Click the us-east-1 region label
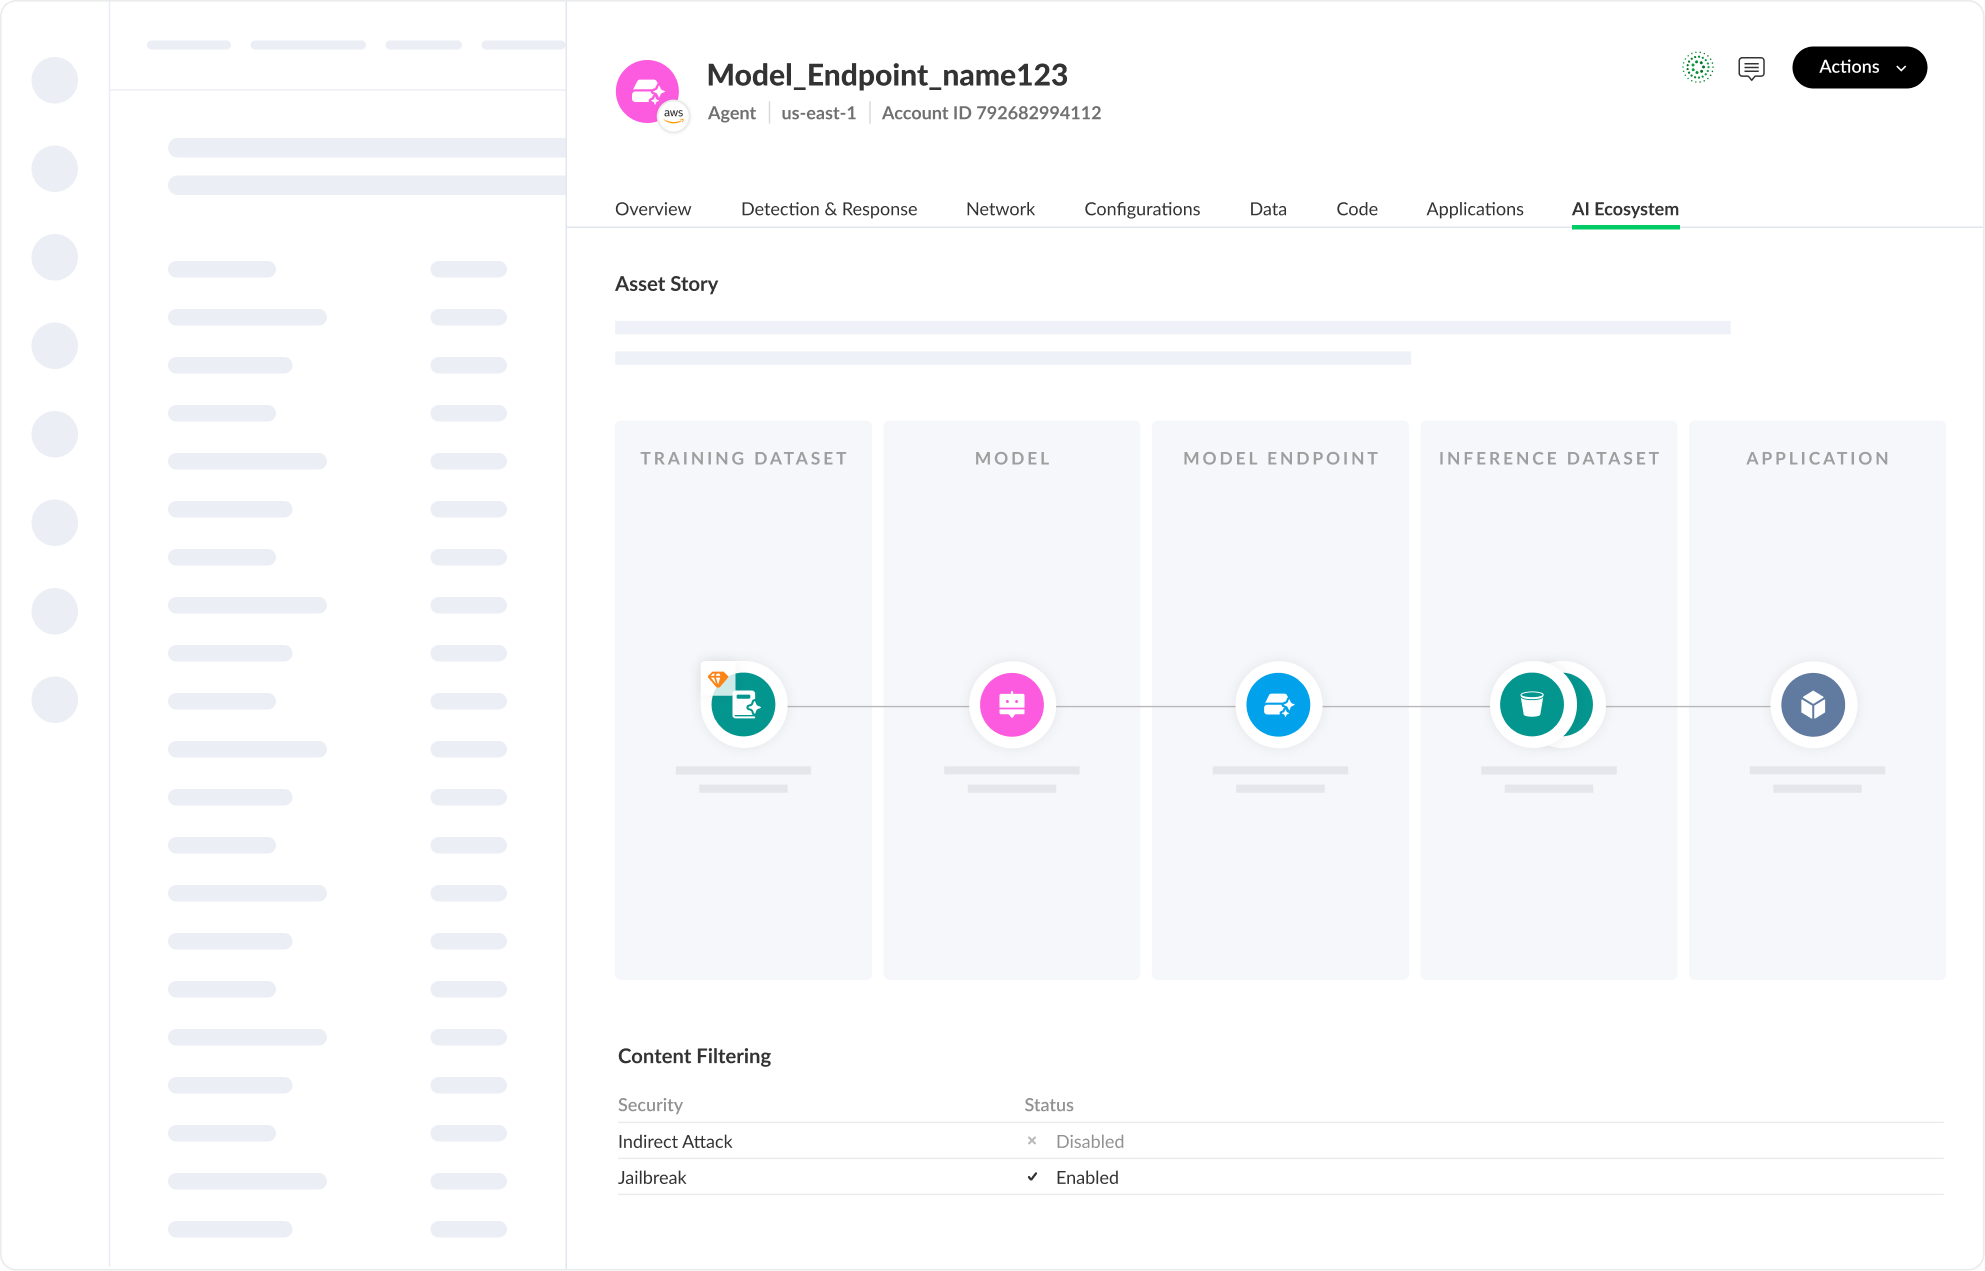1985x1271 pixels. [818, 113]
